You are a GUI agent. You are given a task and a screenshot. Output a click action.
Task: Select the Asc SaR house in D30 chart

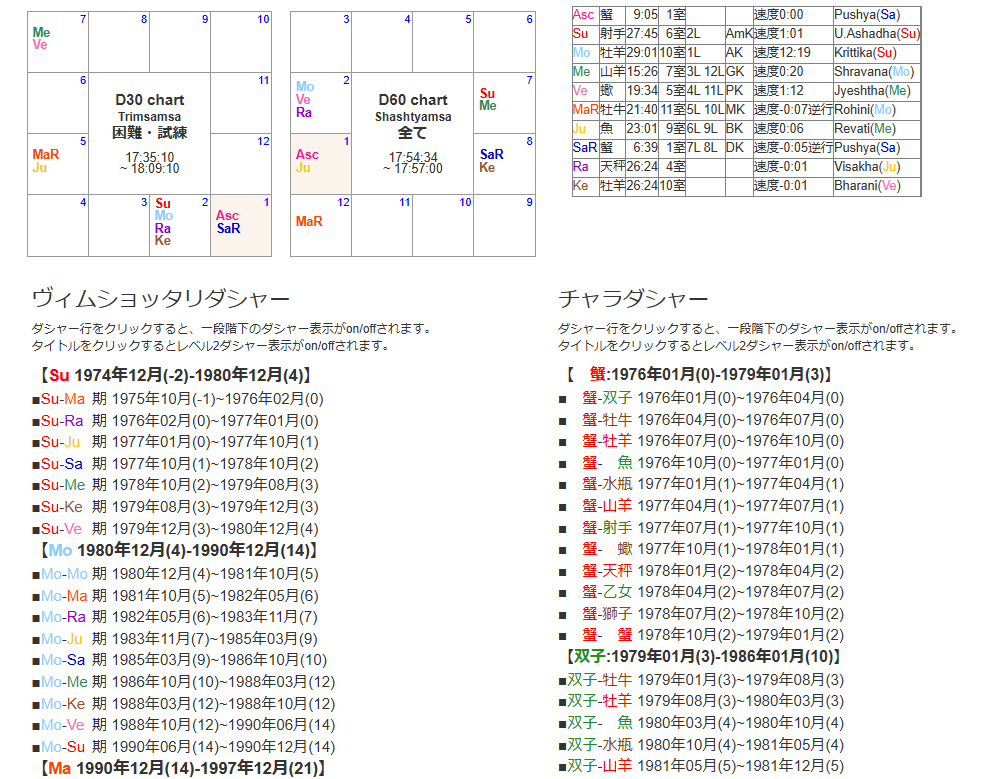click(x=241, y=225)
